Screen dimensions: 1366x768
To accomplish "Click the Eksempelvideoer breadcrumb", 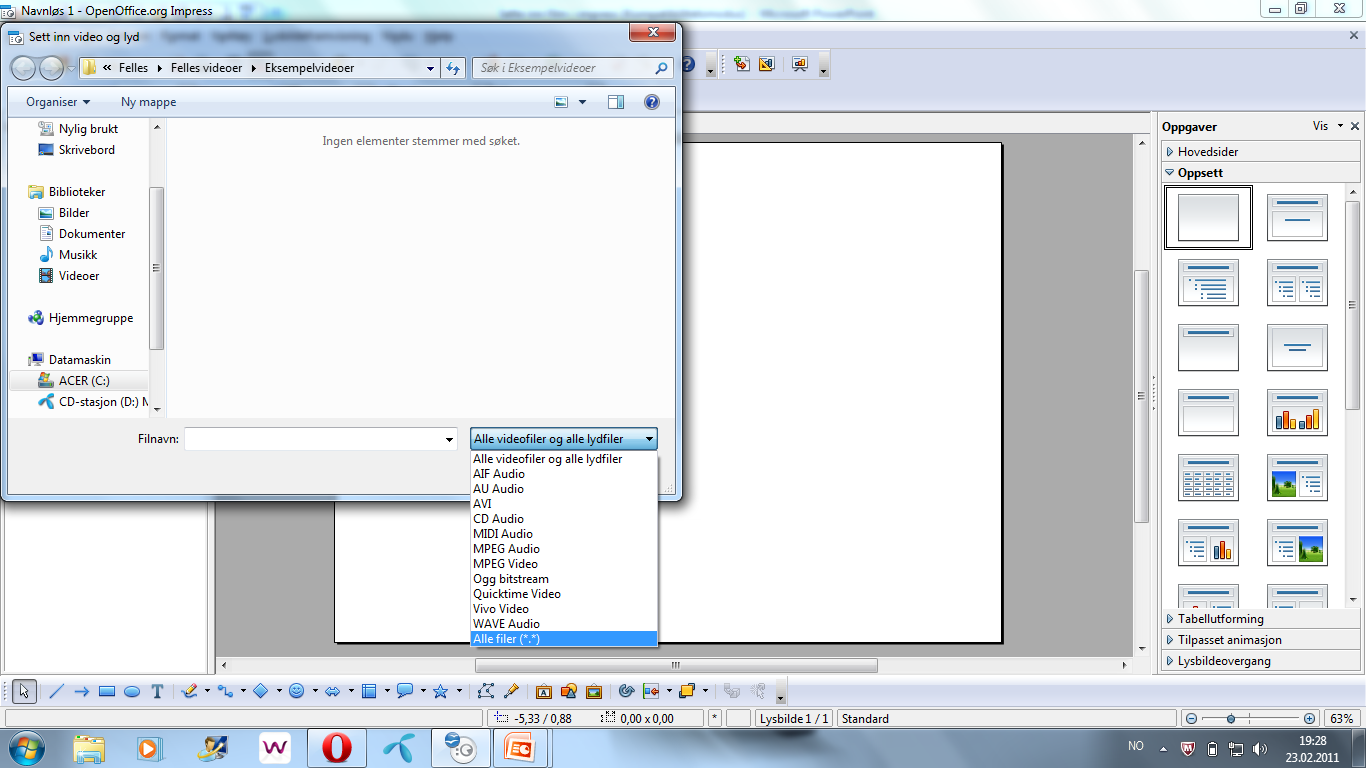I will [309, 68].
